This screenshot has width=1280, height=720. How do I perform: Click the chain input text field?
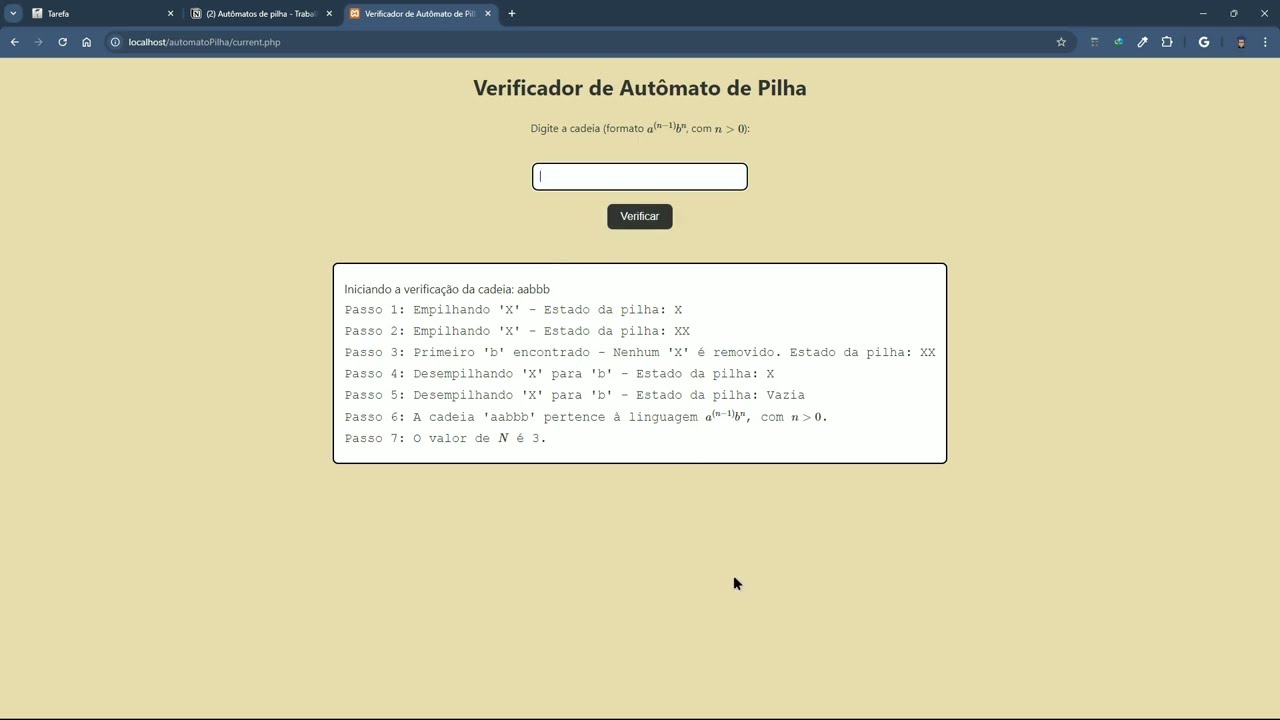coord(640,177)
